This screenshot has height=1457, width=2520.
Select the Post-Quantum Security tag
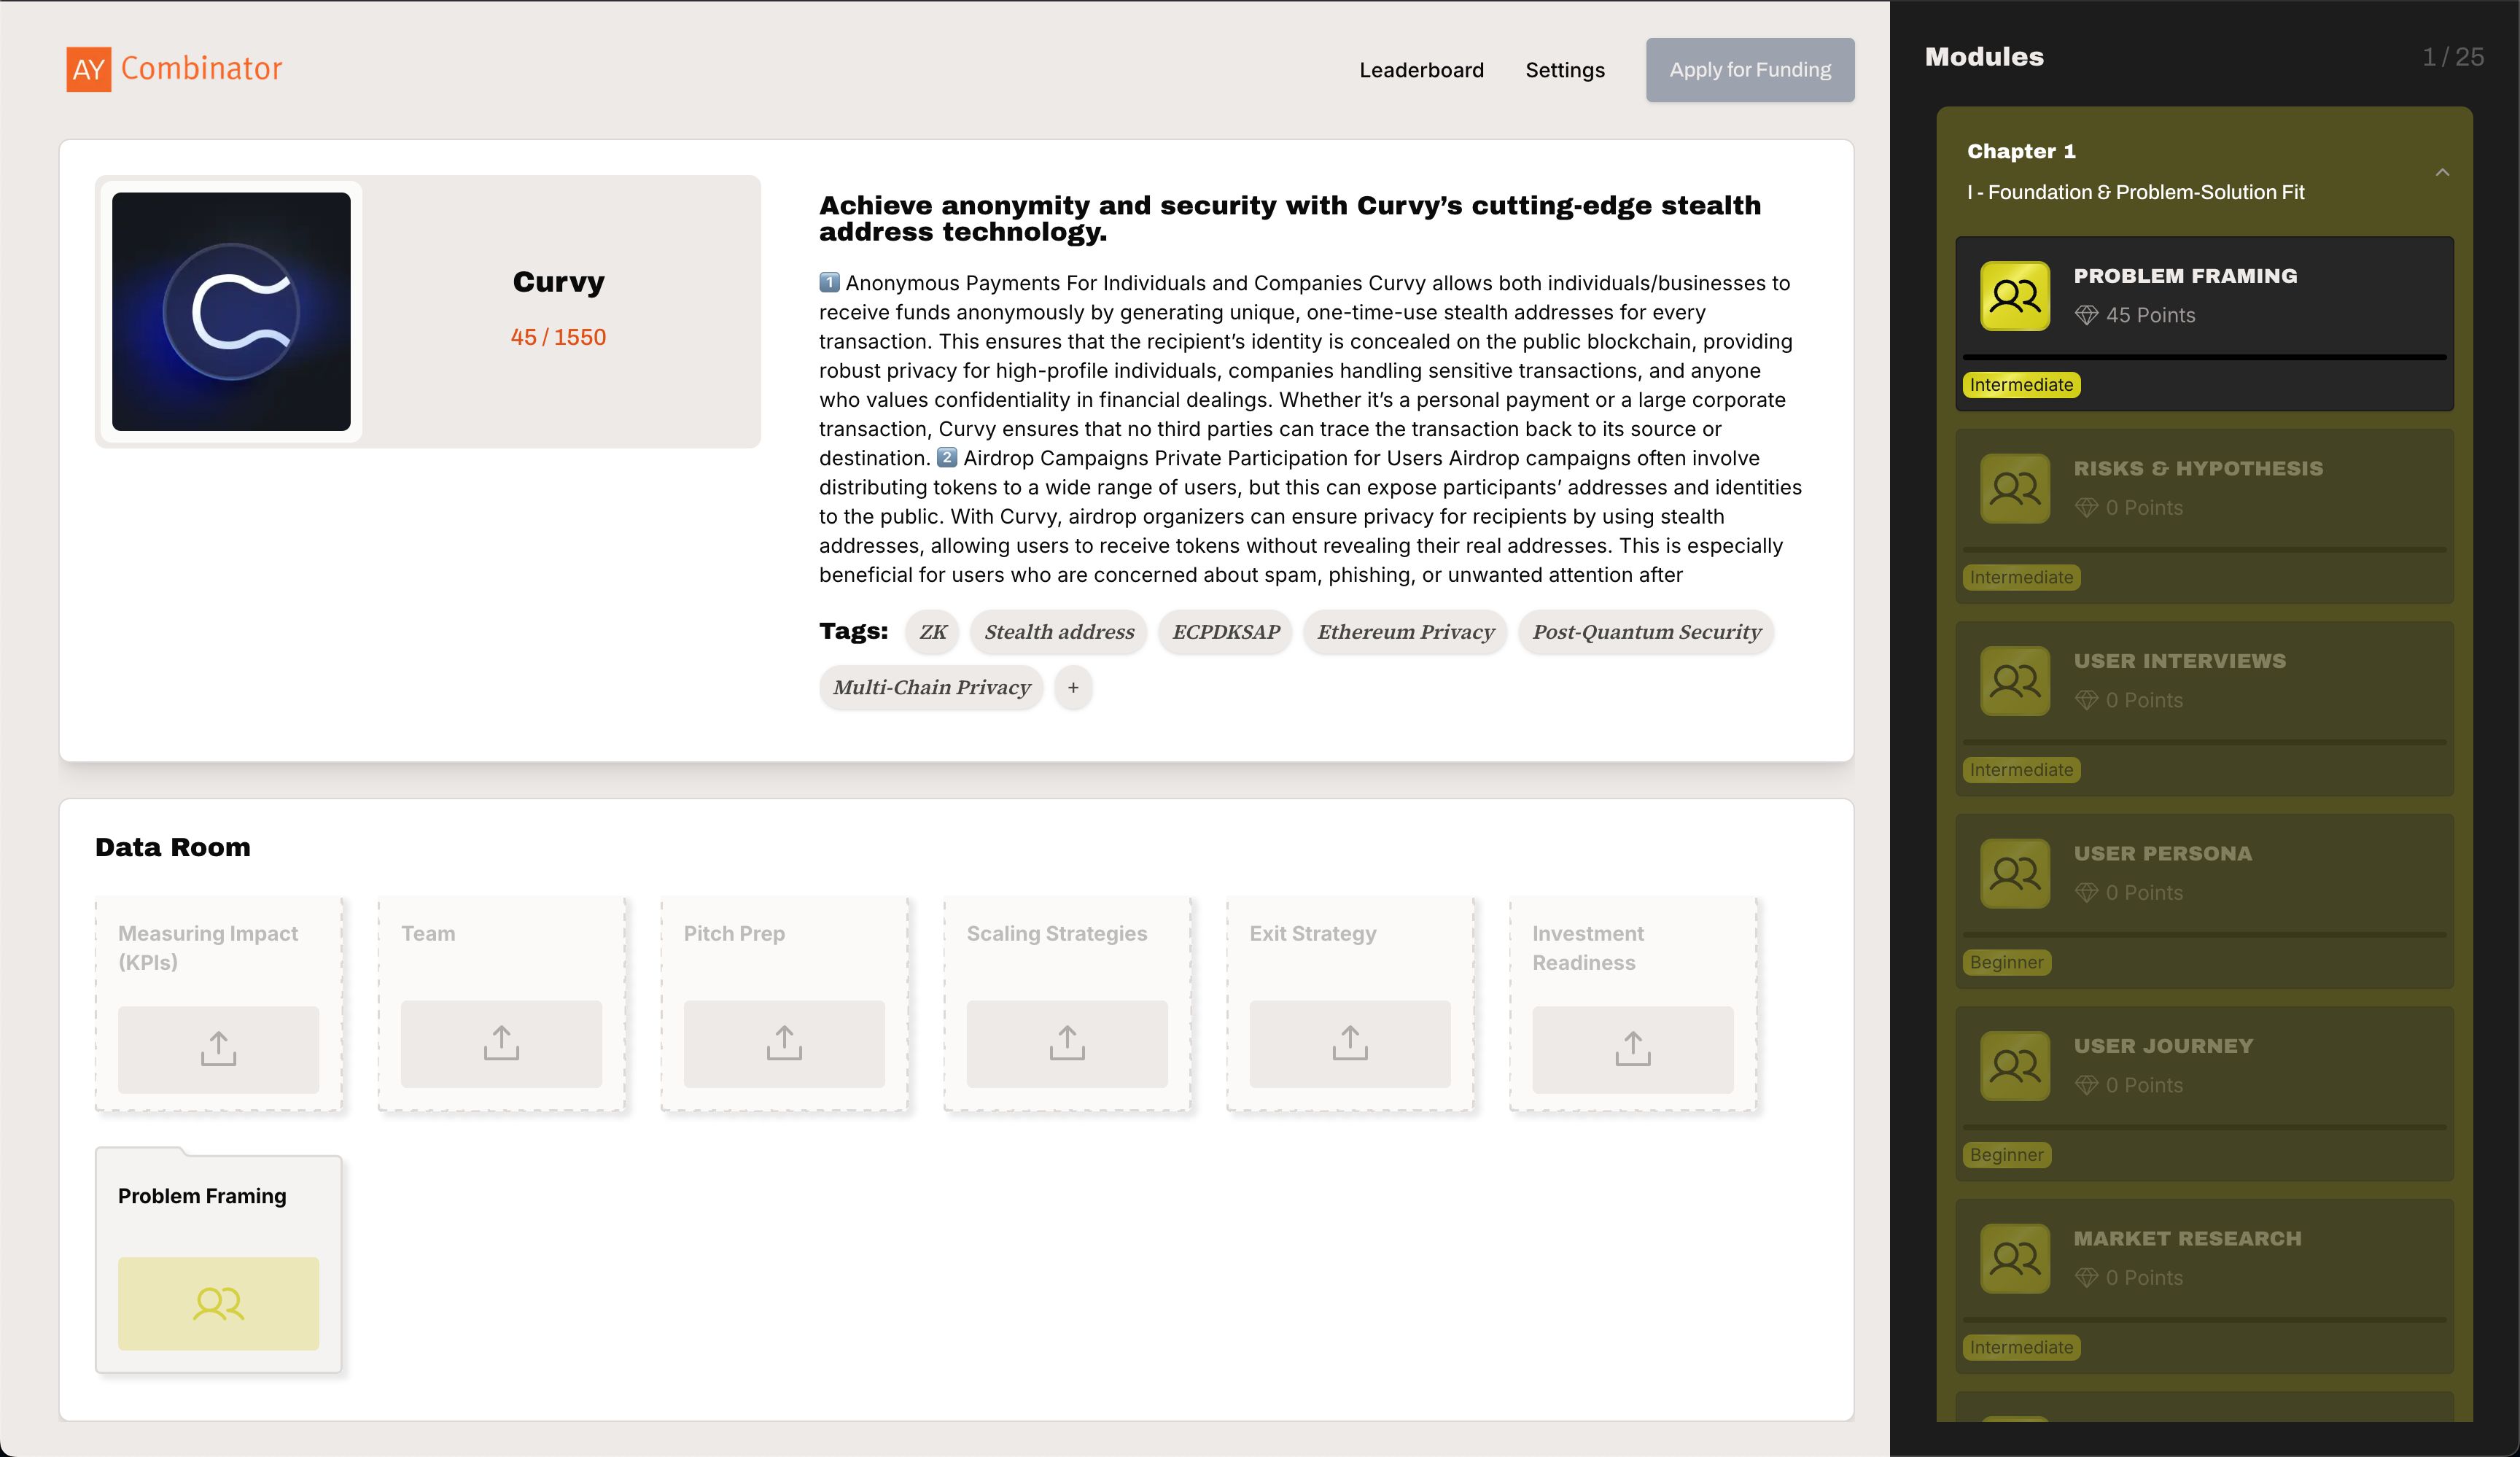pos(1646,632)
